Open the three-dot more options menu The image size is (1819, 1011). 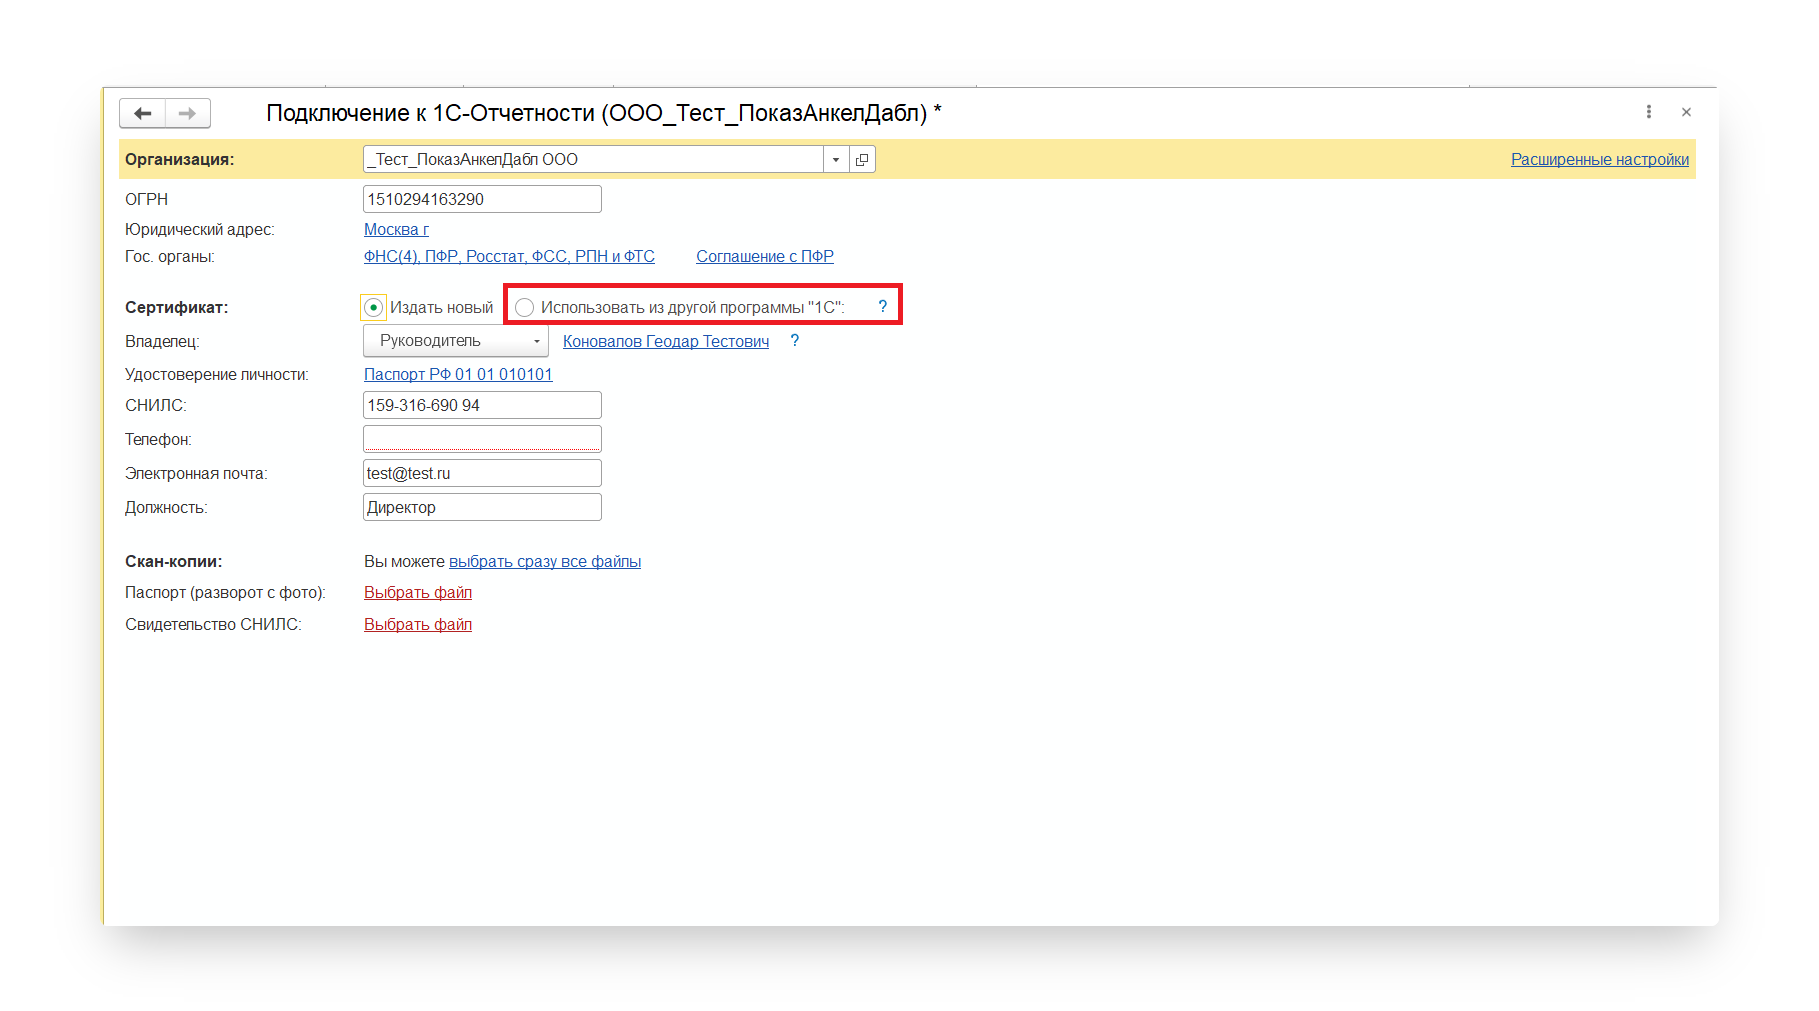(x=1649, y=112)
